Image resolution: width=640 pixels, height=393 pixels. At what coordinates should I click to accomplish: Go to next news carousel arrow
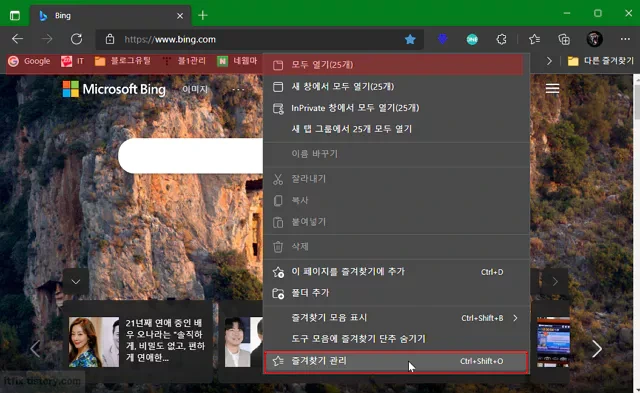[x=597, y=349]
